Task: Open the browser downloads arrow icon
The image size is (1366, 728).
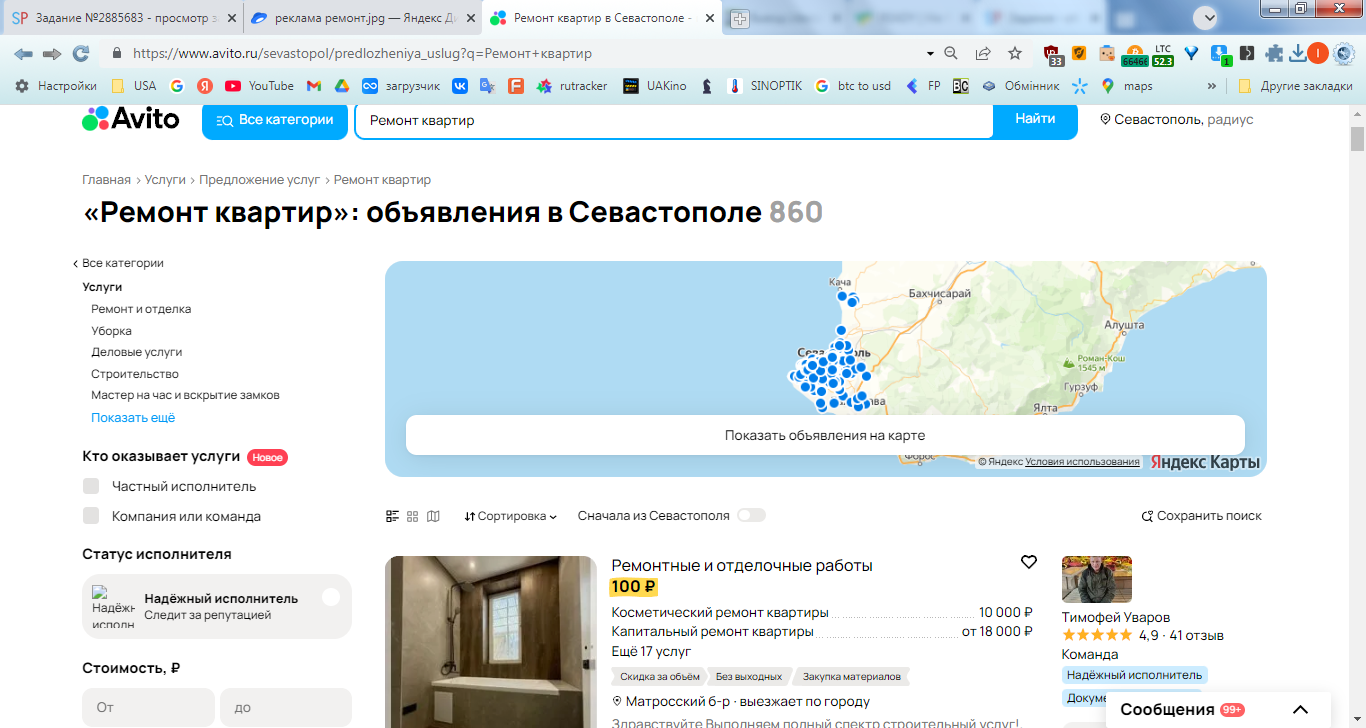Action: tap(1298, 53)
